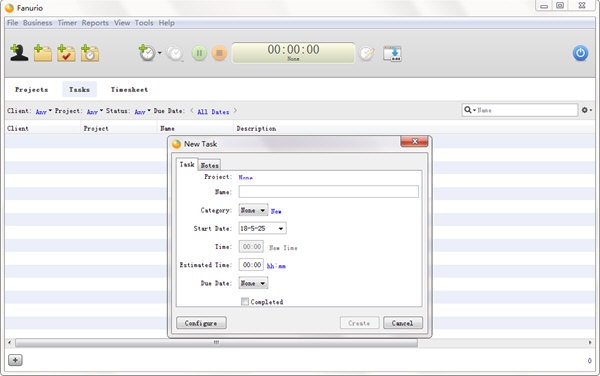Image resolution: width=600 pixels, height=376 pixels.
Task: Click the horizontal scrollbar thumb
Action: (216, 342)
